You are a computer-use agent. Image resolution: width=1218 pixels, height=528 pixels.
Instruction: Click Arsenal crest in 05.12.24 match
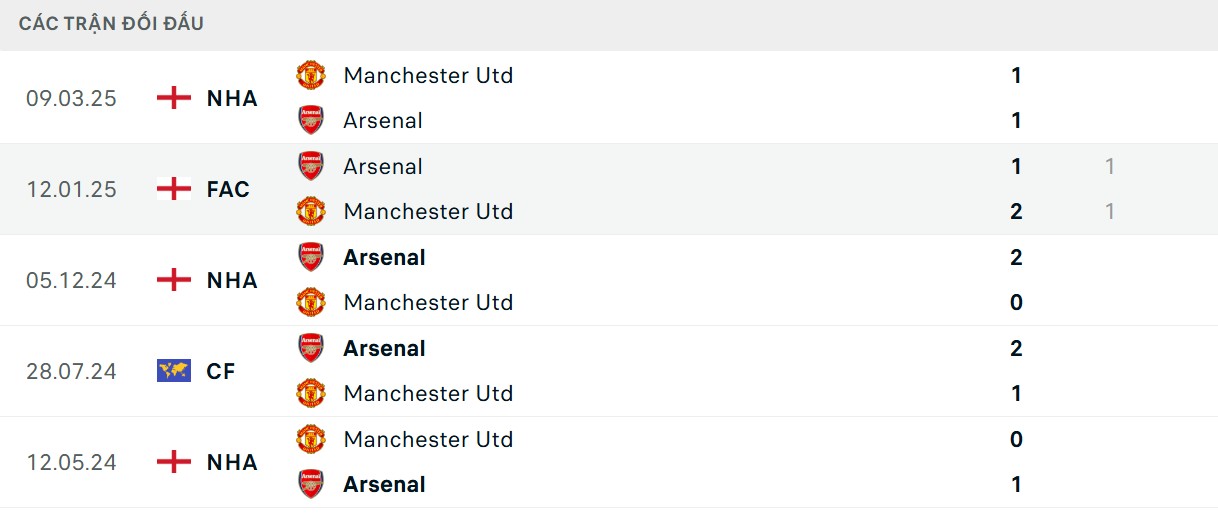pyautogui.click(x=311, y=257)
